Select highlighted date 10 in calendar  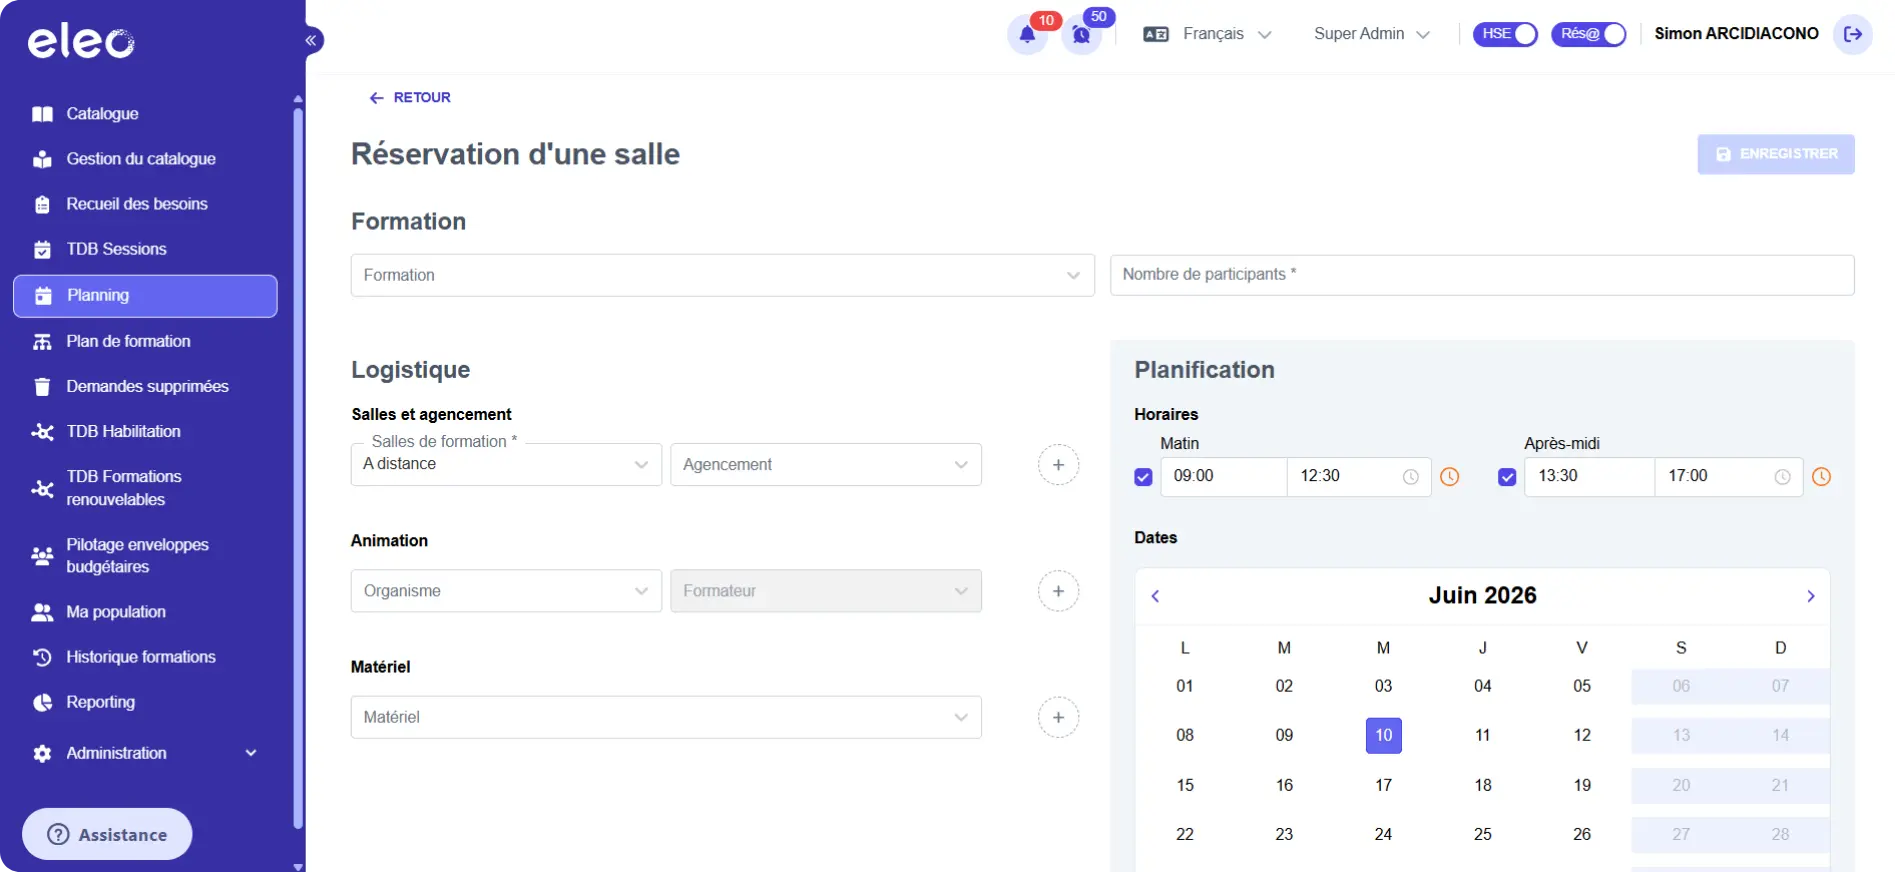(1383, 735)
